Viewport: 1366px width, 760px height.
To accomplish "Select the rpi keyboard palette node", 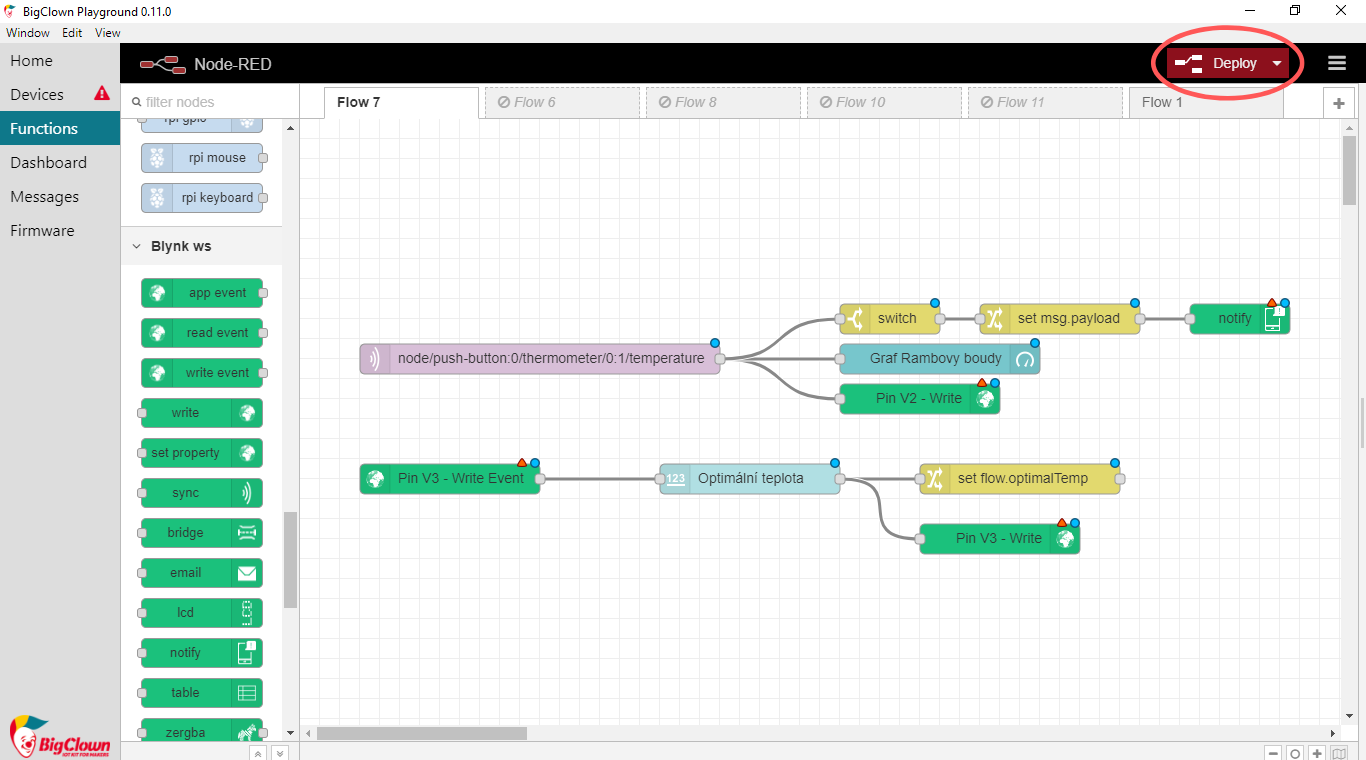I will pos(202,198).
